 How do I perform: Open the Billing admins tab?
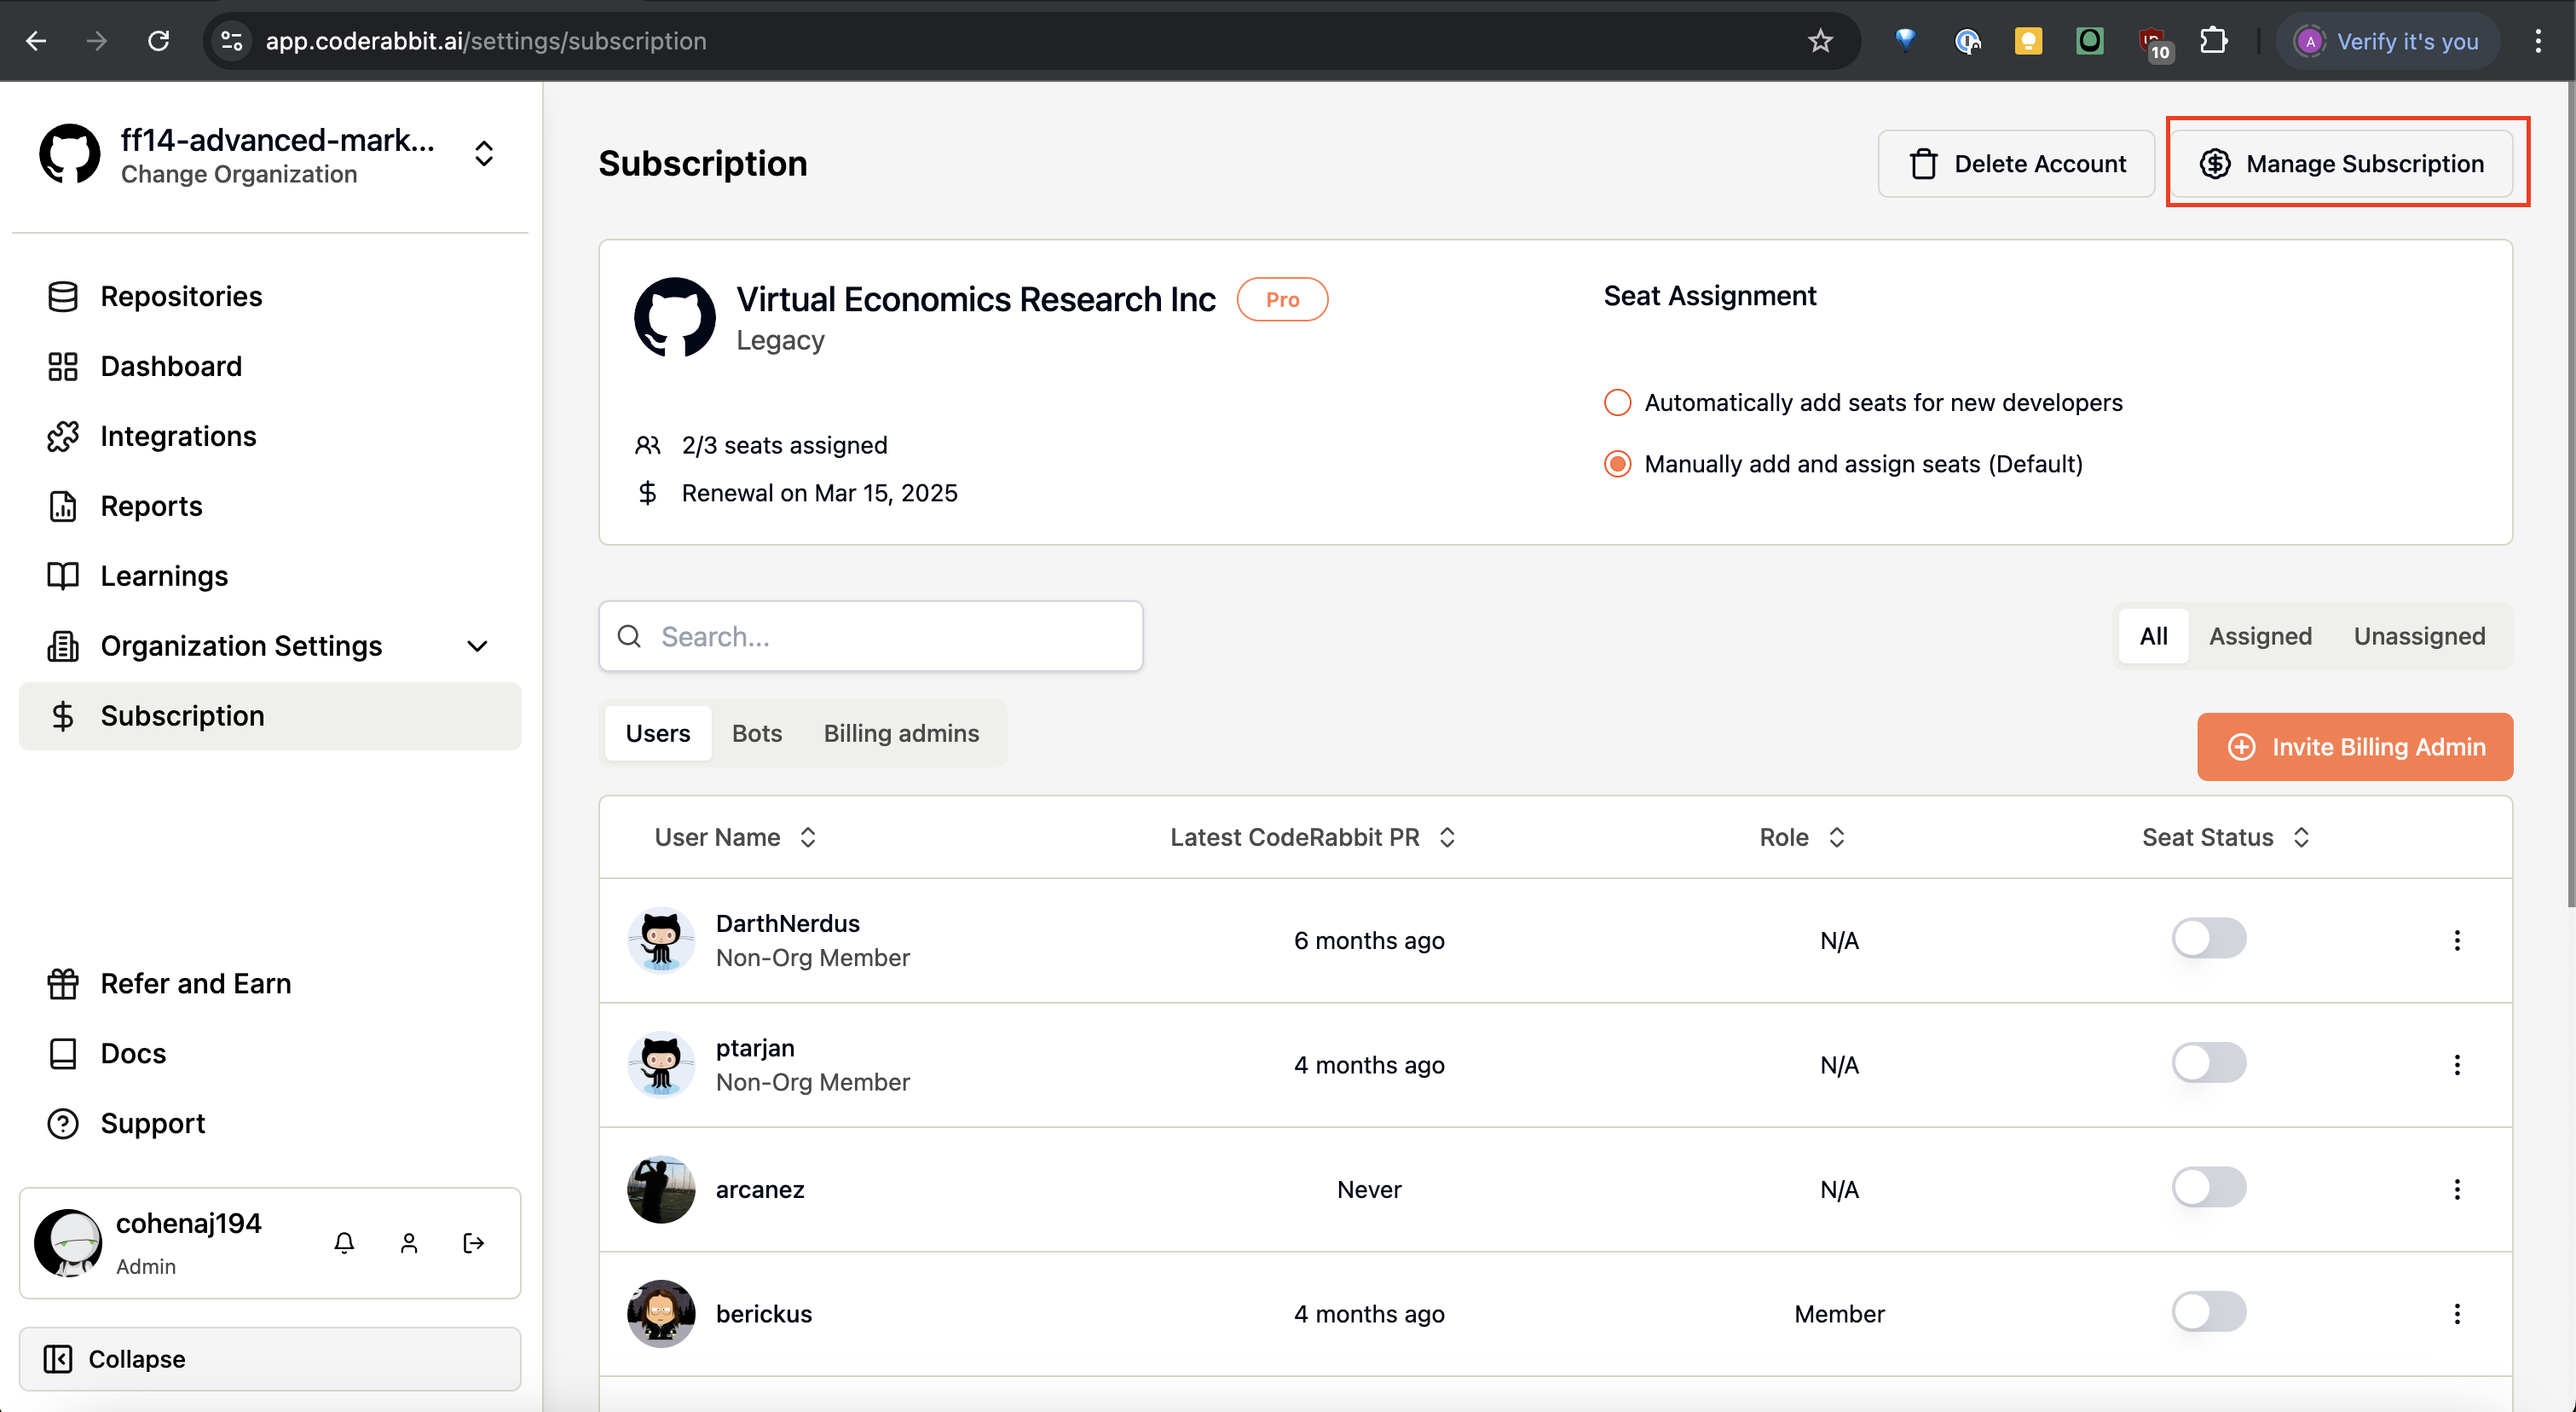click(x=900, y=733)
